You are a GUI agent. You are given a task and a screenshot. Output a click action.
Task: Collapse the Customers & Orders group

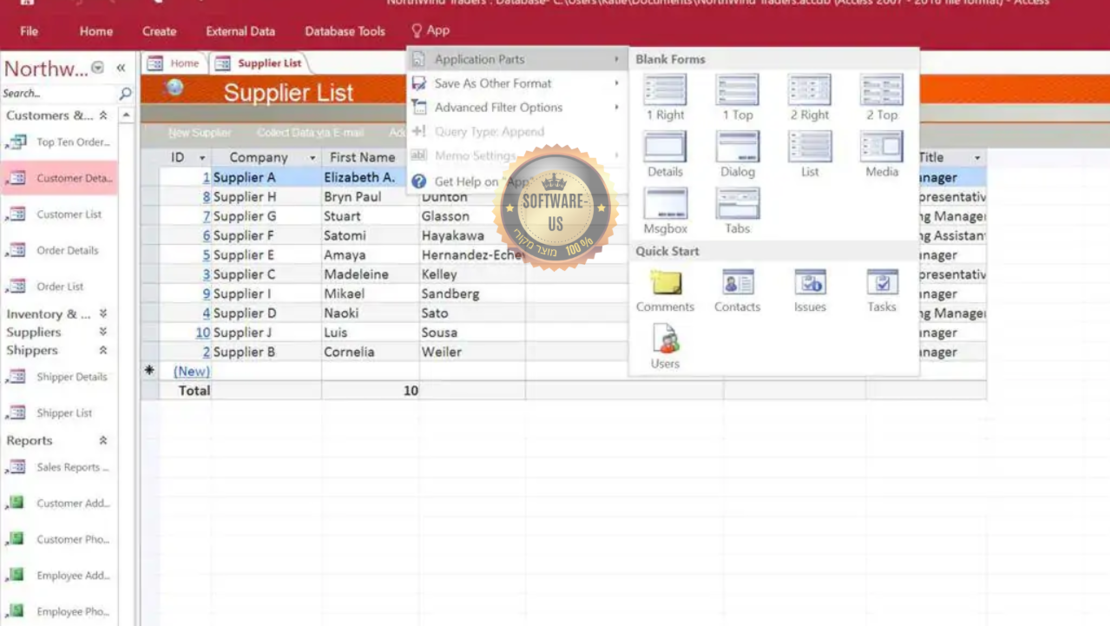click(103, 115)
